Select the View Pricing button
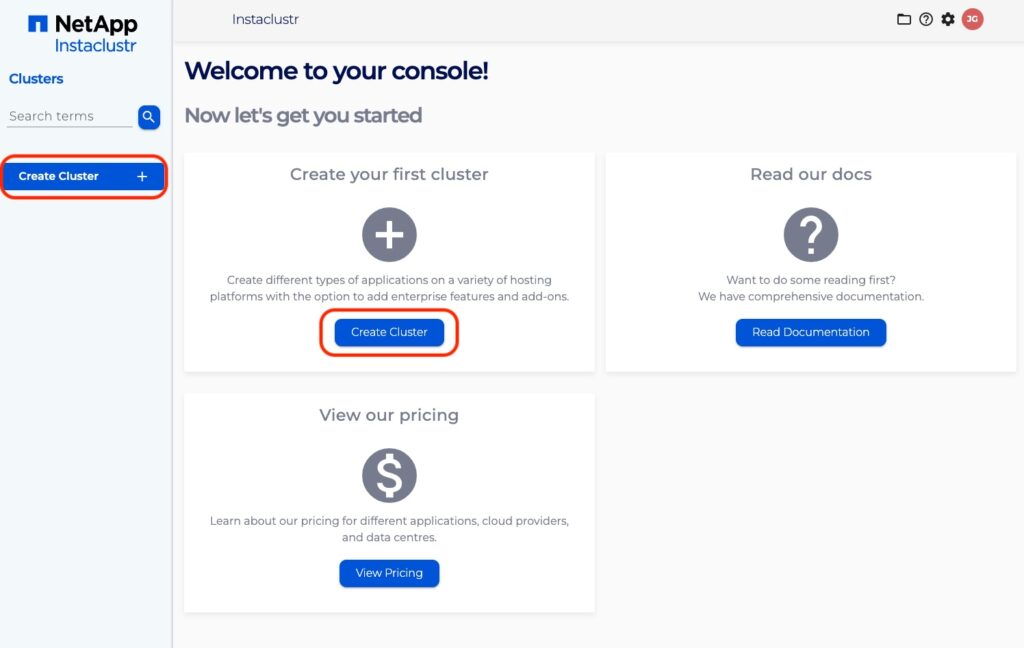The image size is (1024, 648). [x=389, y=573]
